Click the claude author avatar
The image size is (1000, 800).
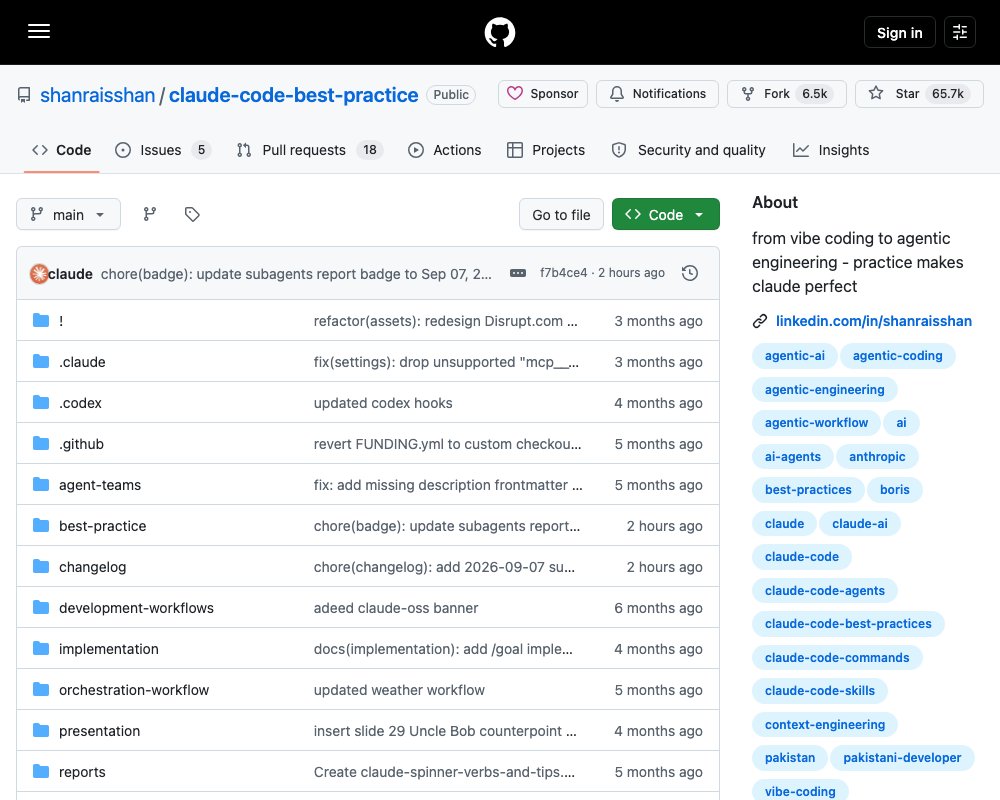(x=40, y=274)
